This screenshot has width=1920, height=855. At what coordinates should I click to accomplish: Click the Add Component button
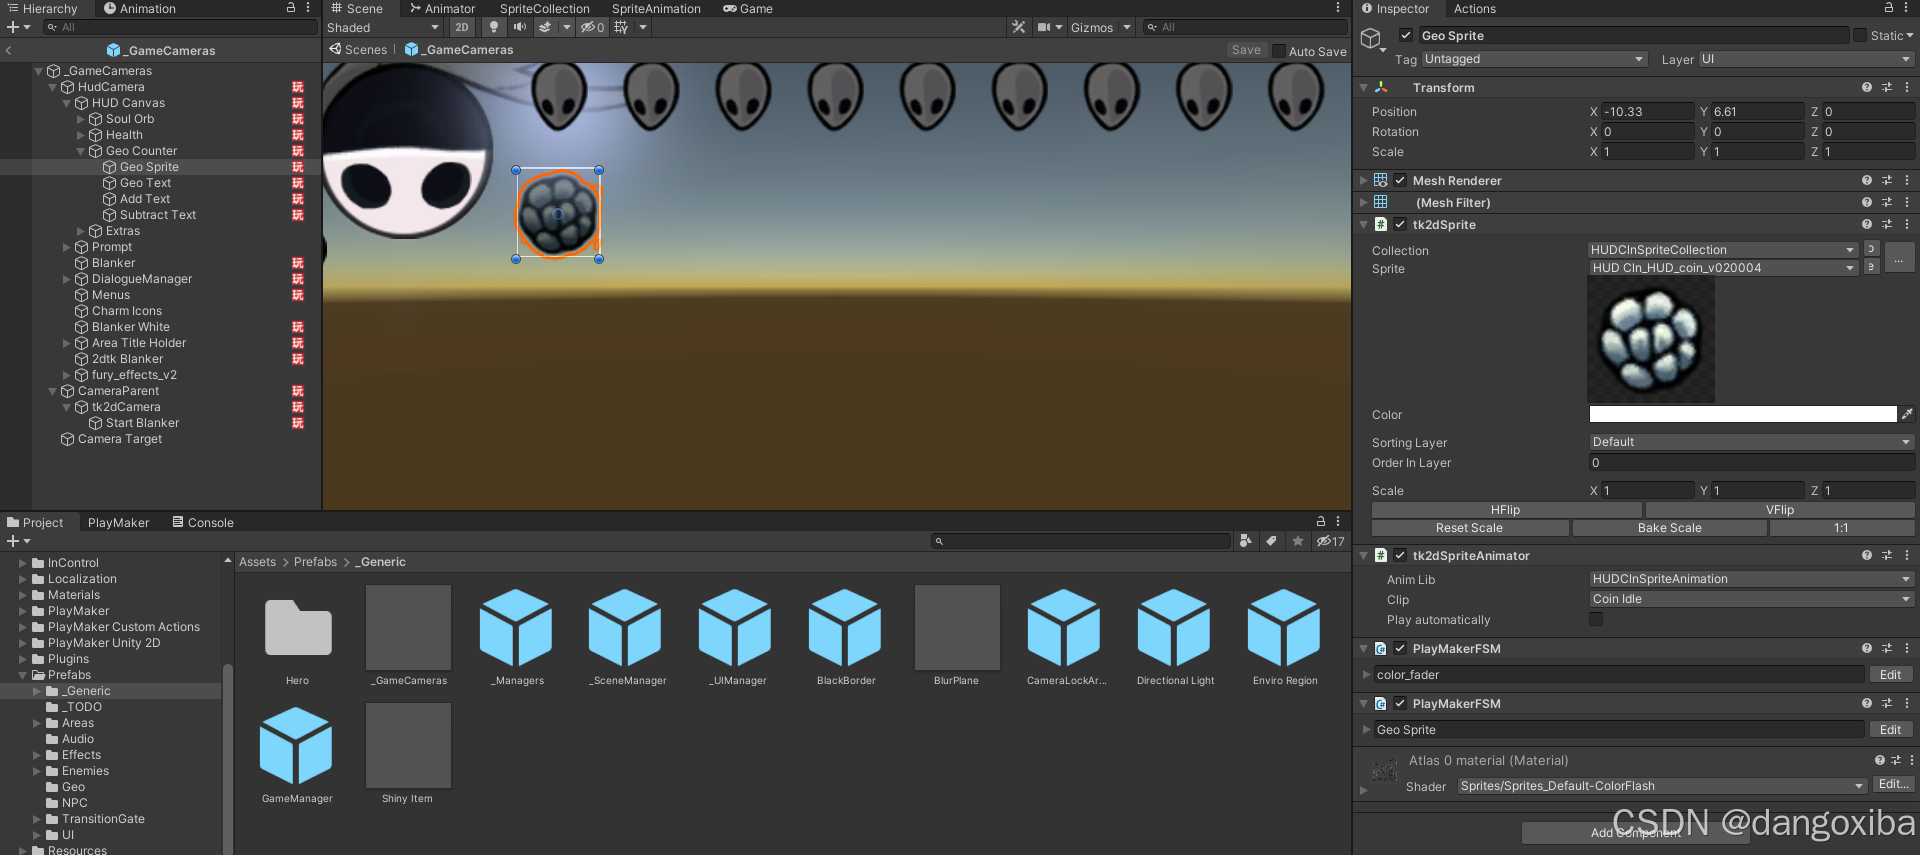pyautogui.click(x=1635, y=833)
